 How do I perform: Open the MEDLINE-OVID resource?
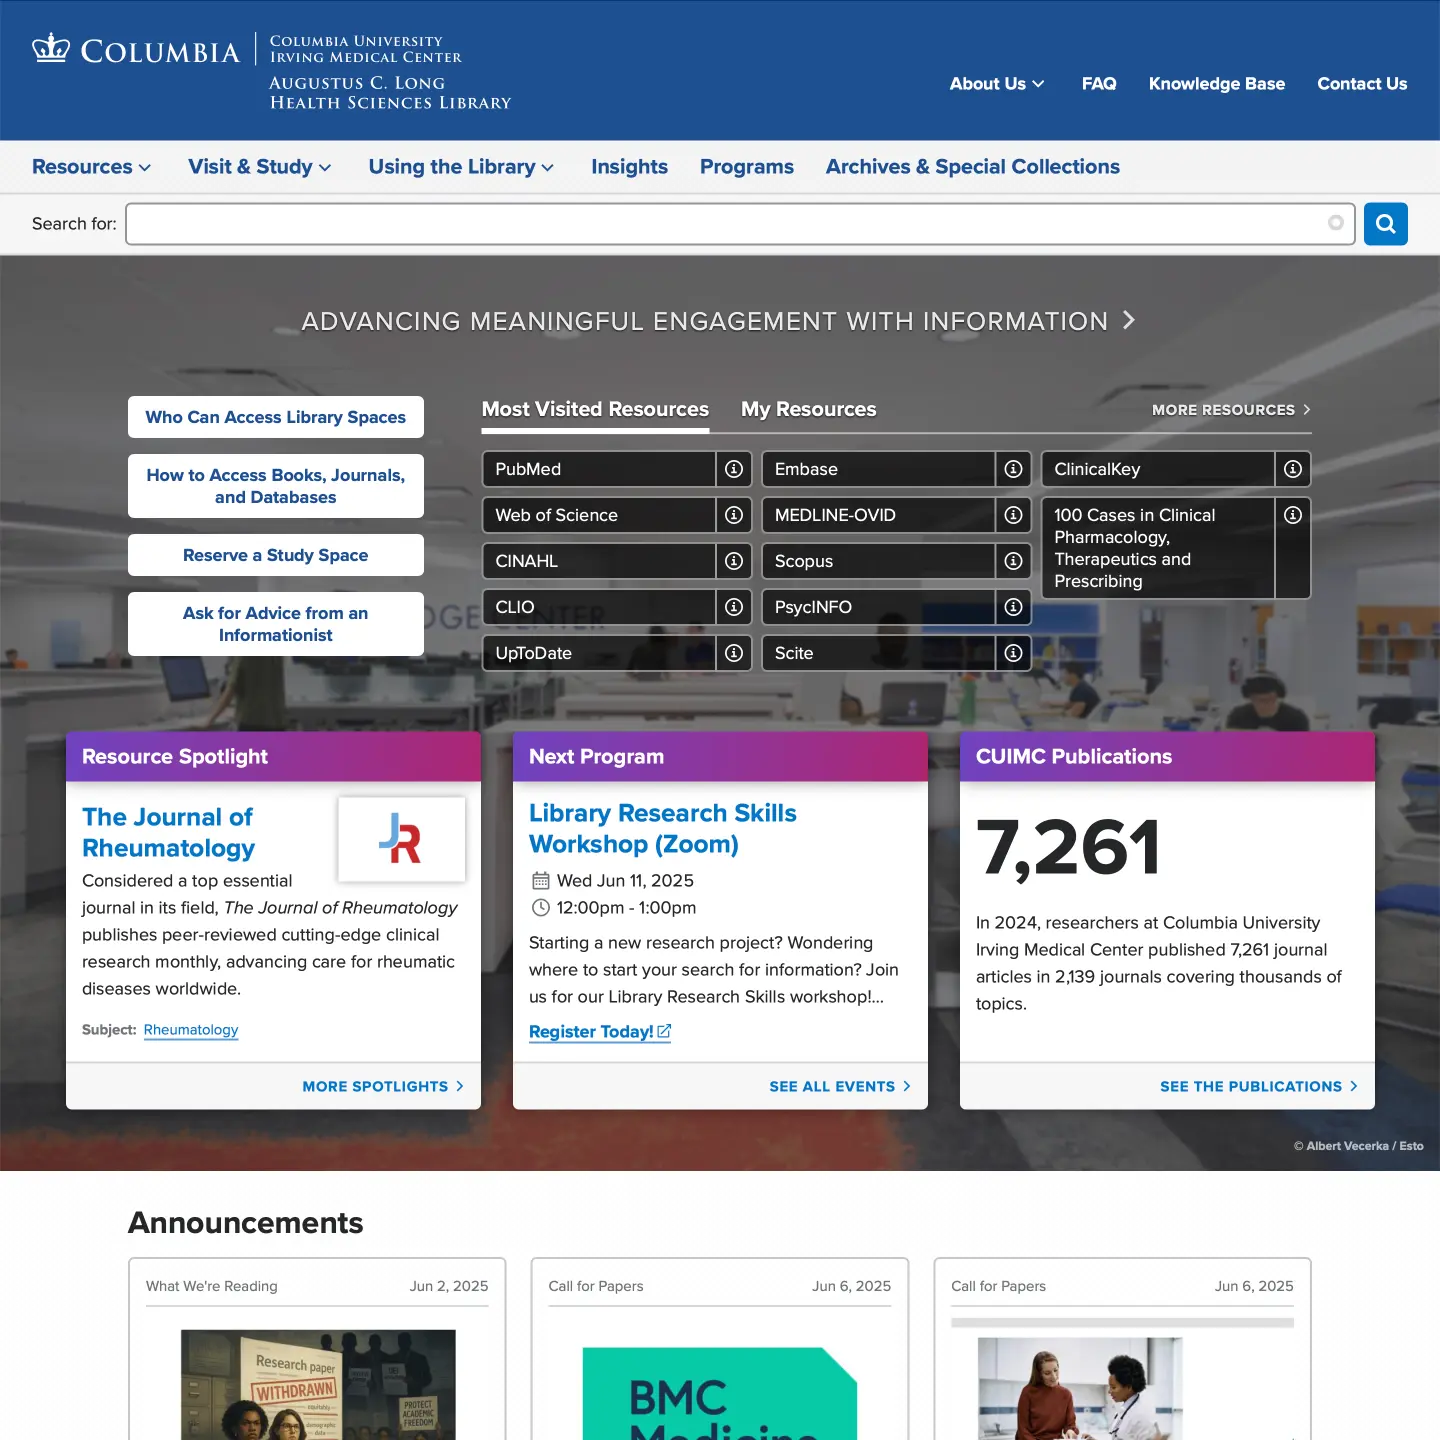coord(878,515)
